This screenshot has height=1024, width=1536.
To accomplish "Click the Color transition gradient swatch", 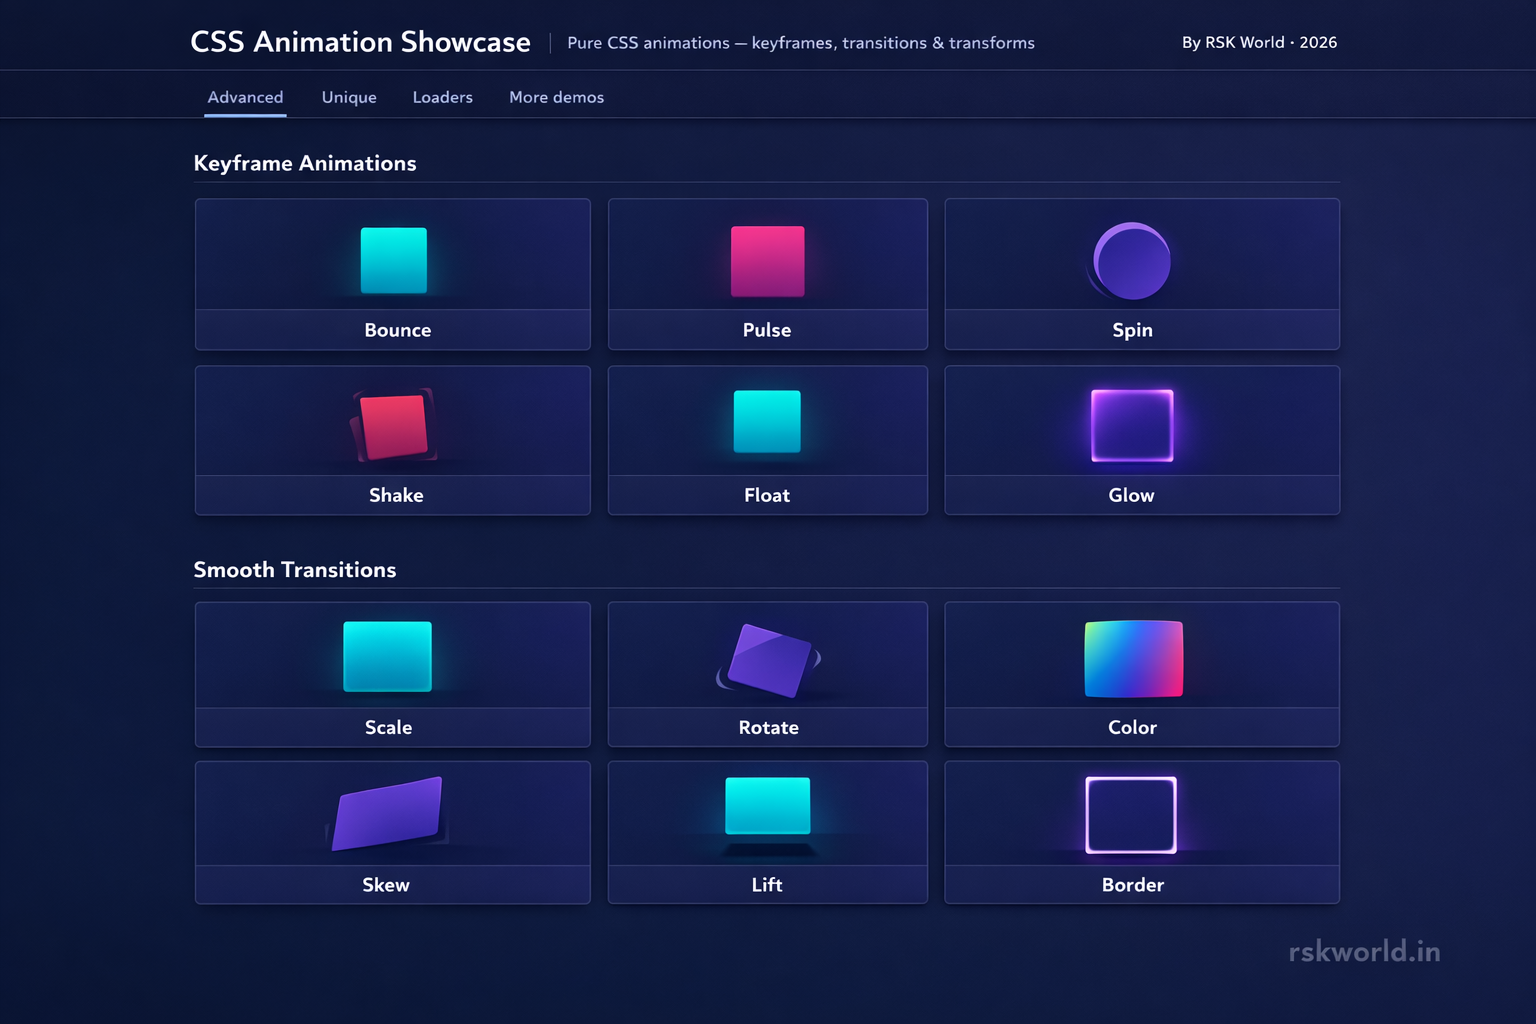I will 1133,658.
